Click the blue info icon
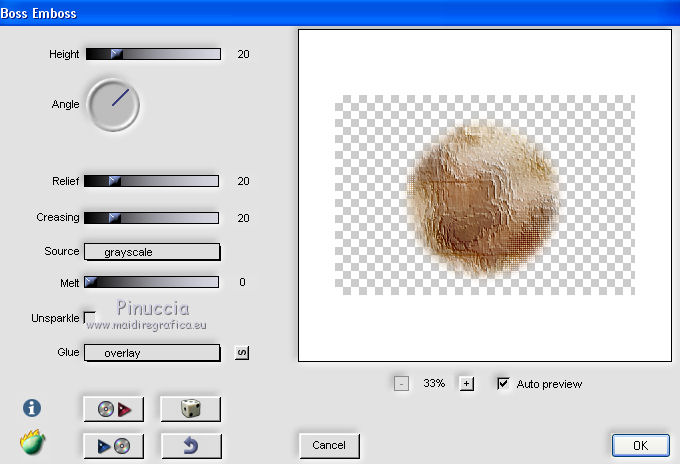The width and height of the screenshot is (680, 464). tap(32, 408)
